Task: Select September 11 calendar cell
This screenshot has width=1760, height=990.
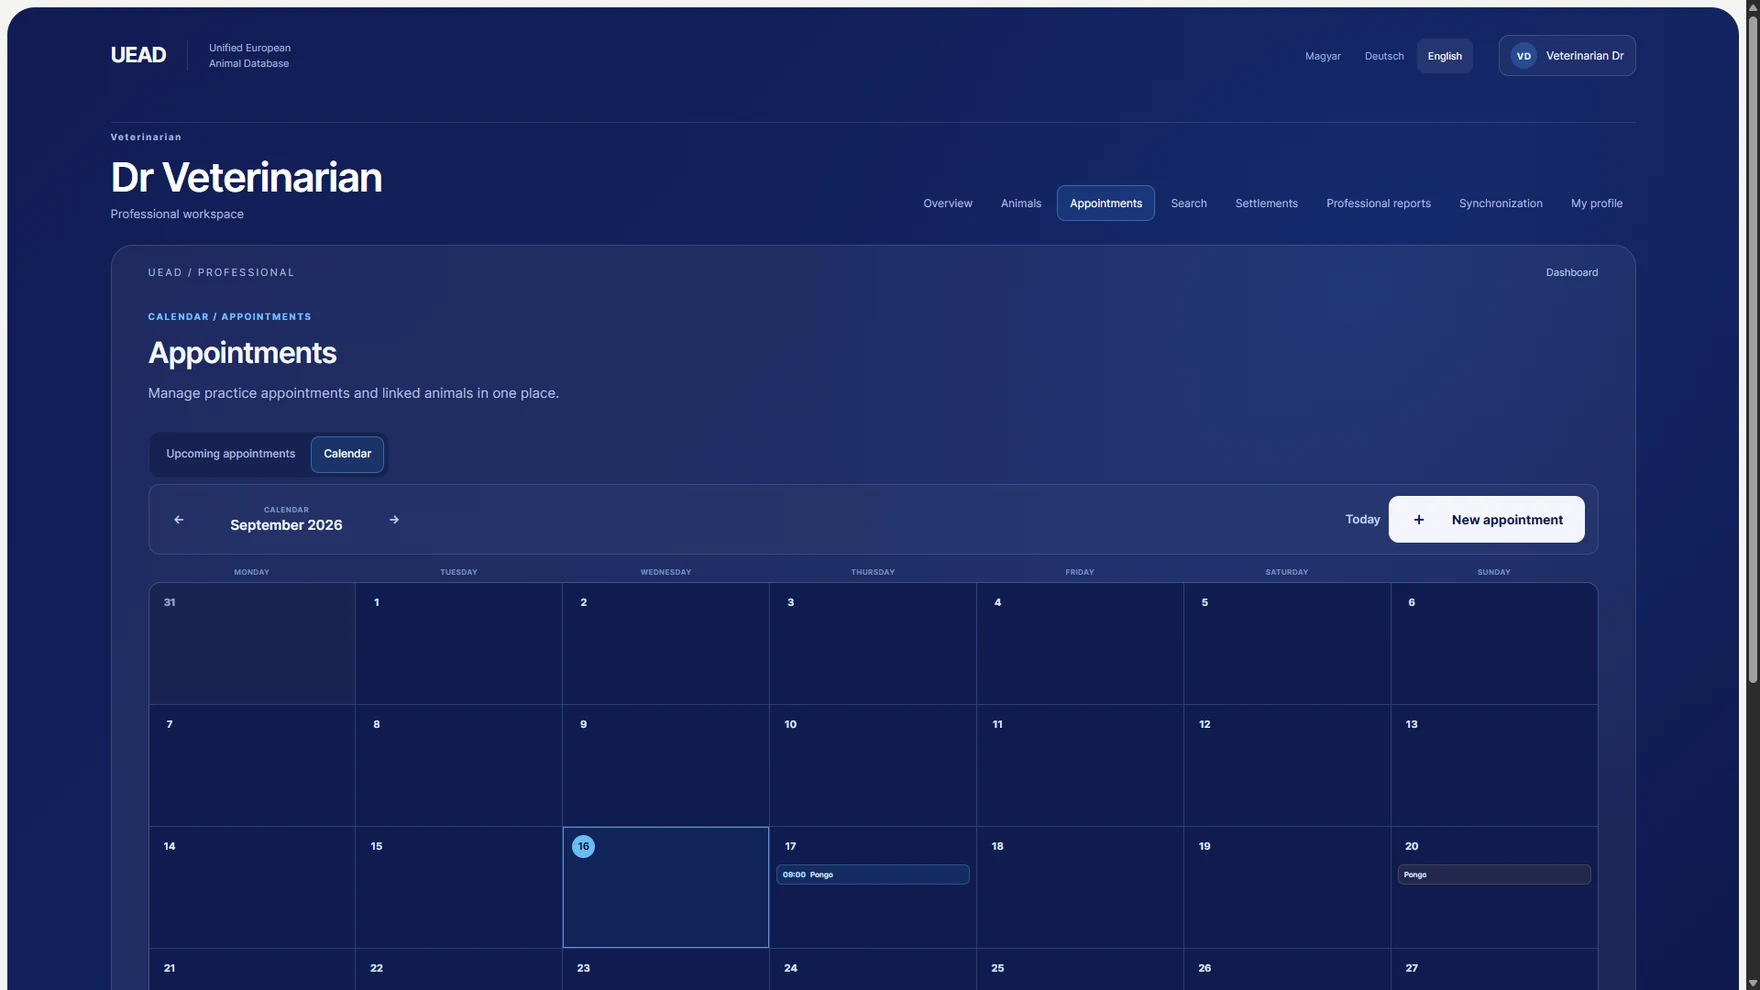Action: pos(1079,766)
